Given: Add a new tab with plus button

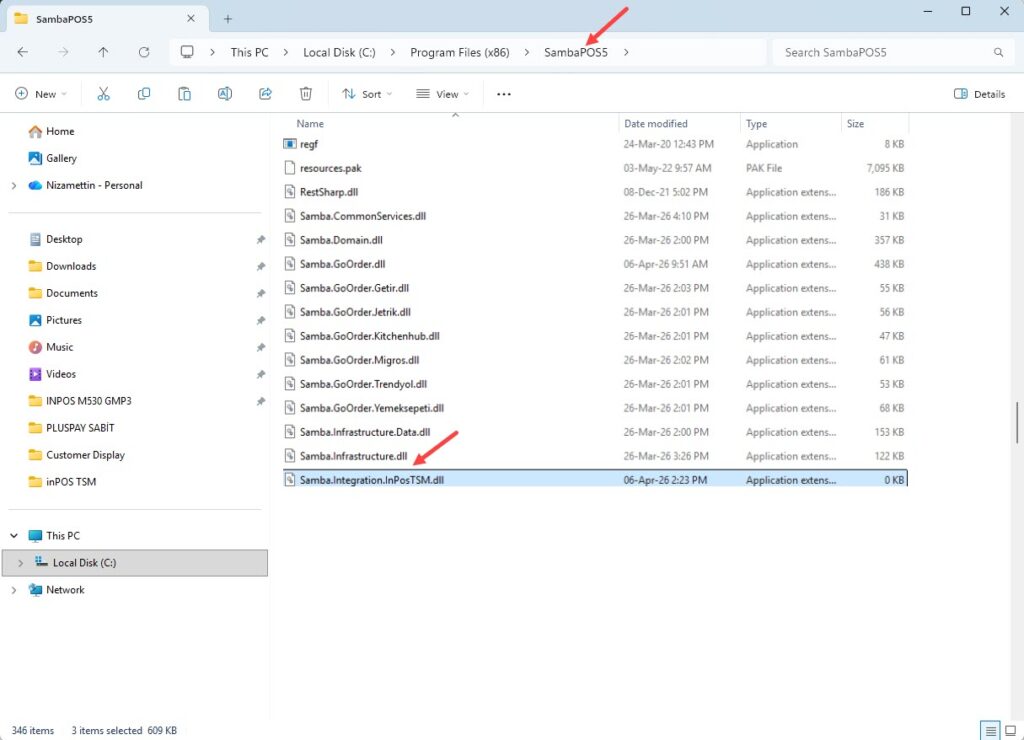Looking at the screenshot, I should [228, 18].
